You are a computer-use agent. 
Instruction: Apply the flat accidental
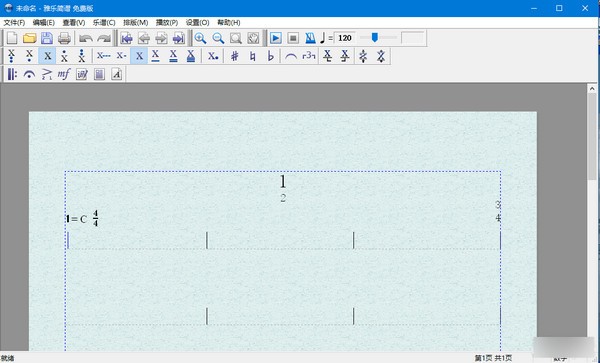(270, 56)
